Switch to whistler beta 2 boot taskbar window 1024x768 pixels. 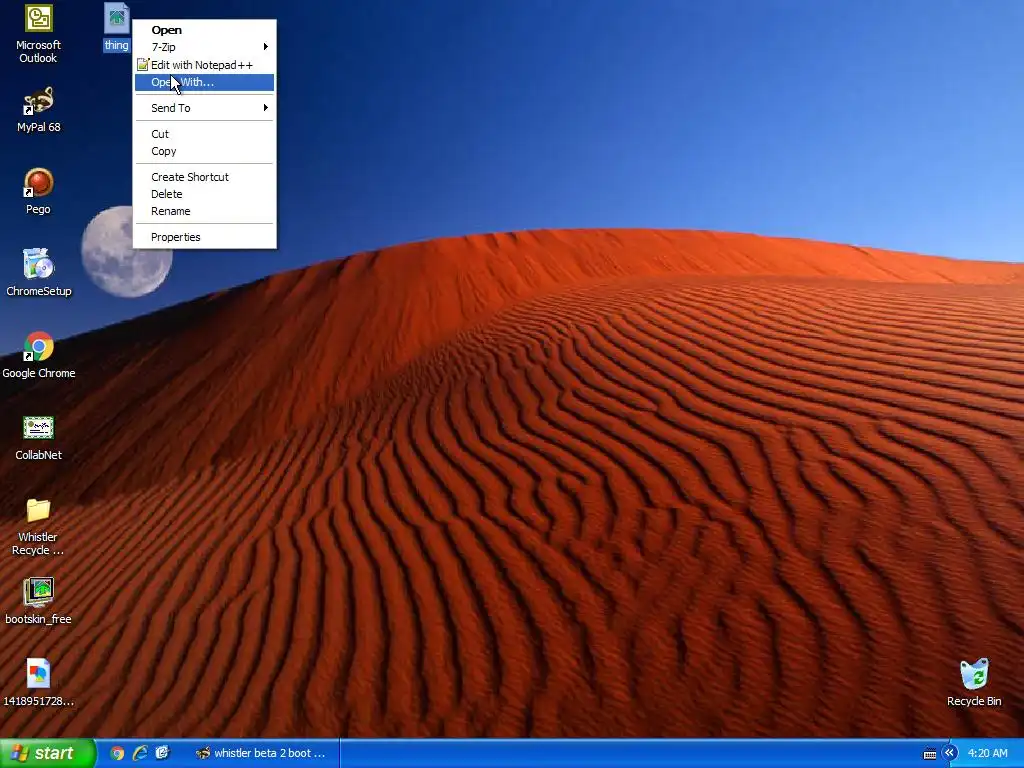265,753
